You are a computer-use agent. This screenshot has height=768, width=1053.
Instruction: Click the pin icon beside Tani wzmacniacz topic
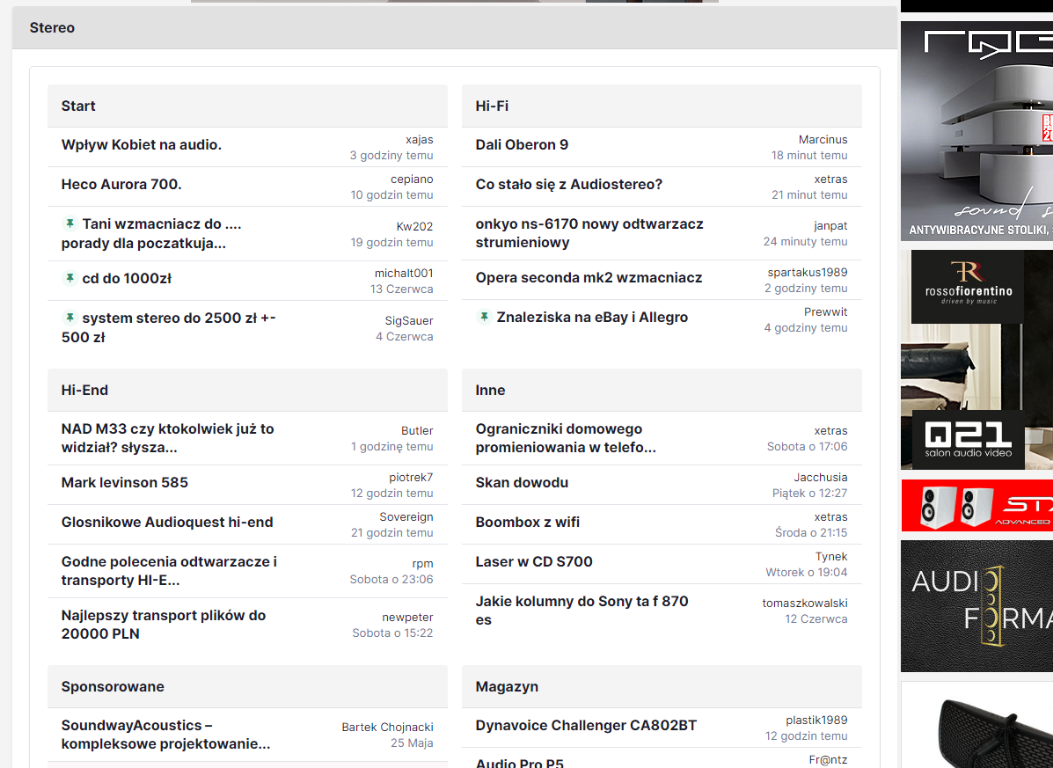pyautogui.click(x=69, y=224)
